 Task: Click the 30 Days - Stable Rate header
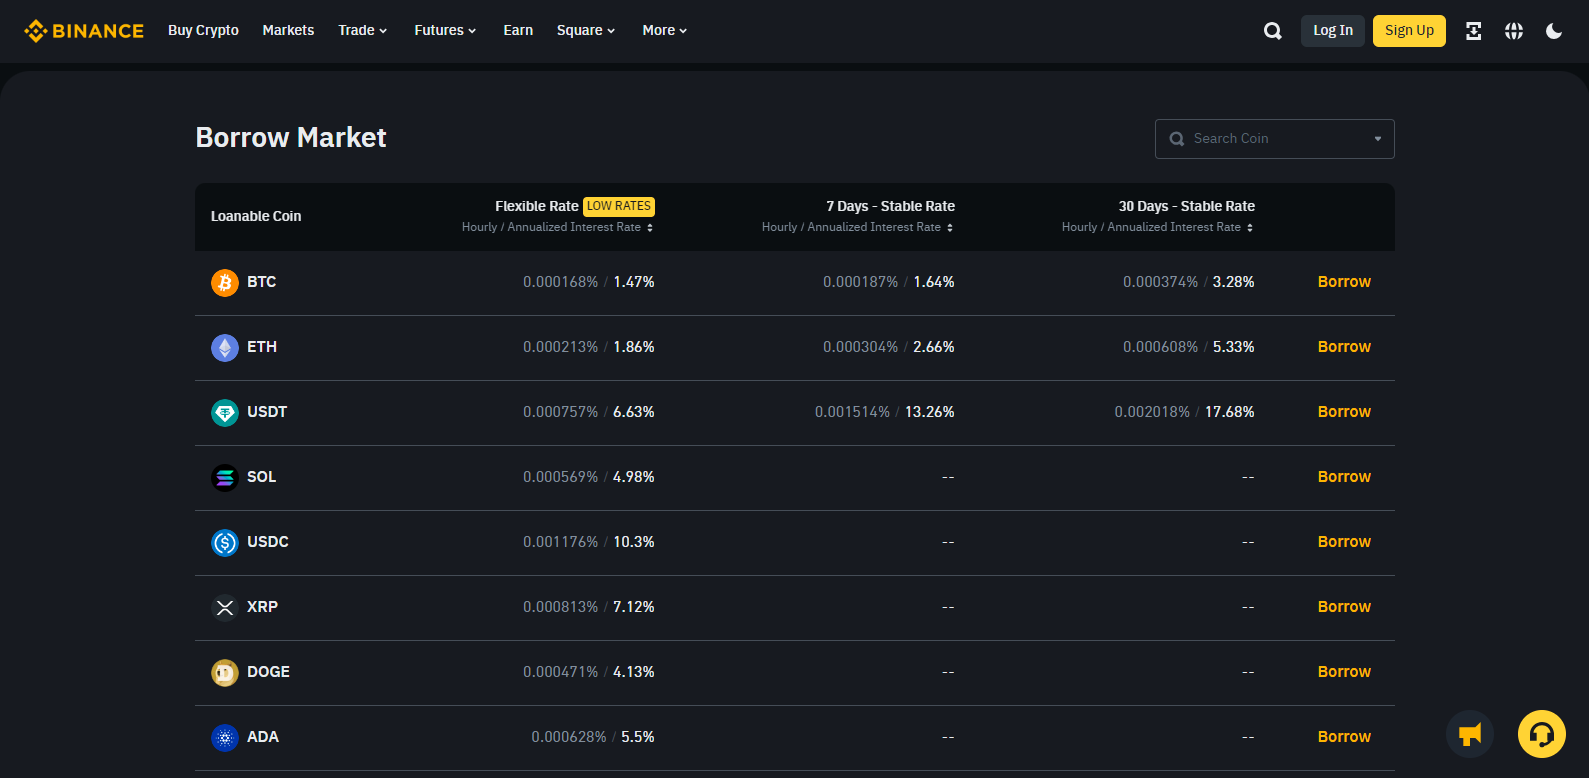tap(1186, 206)
